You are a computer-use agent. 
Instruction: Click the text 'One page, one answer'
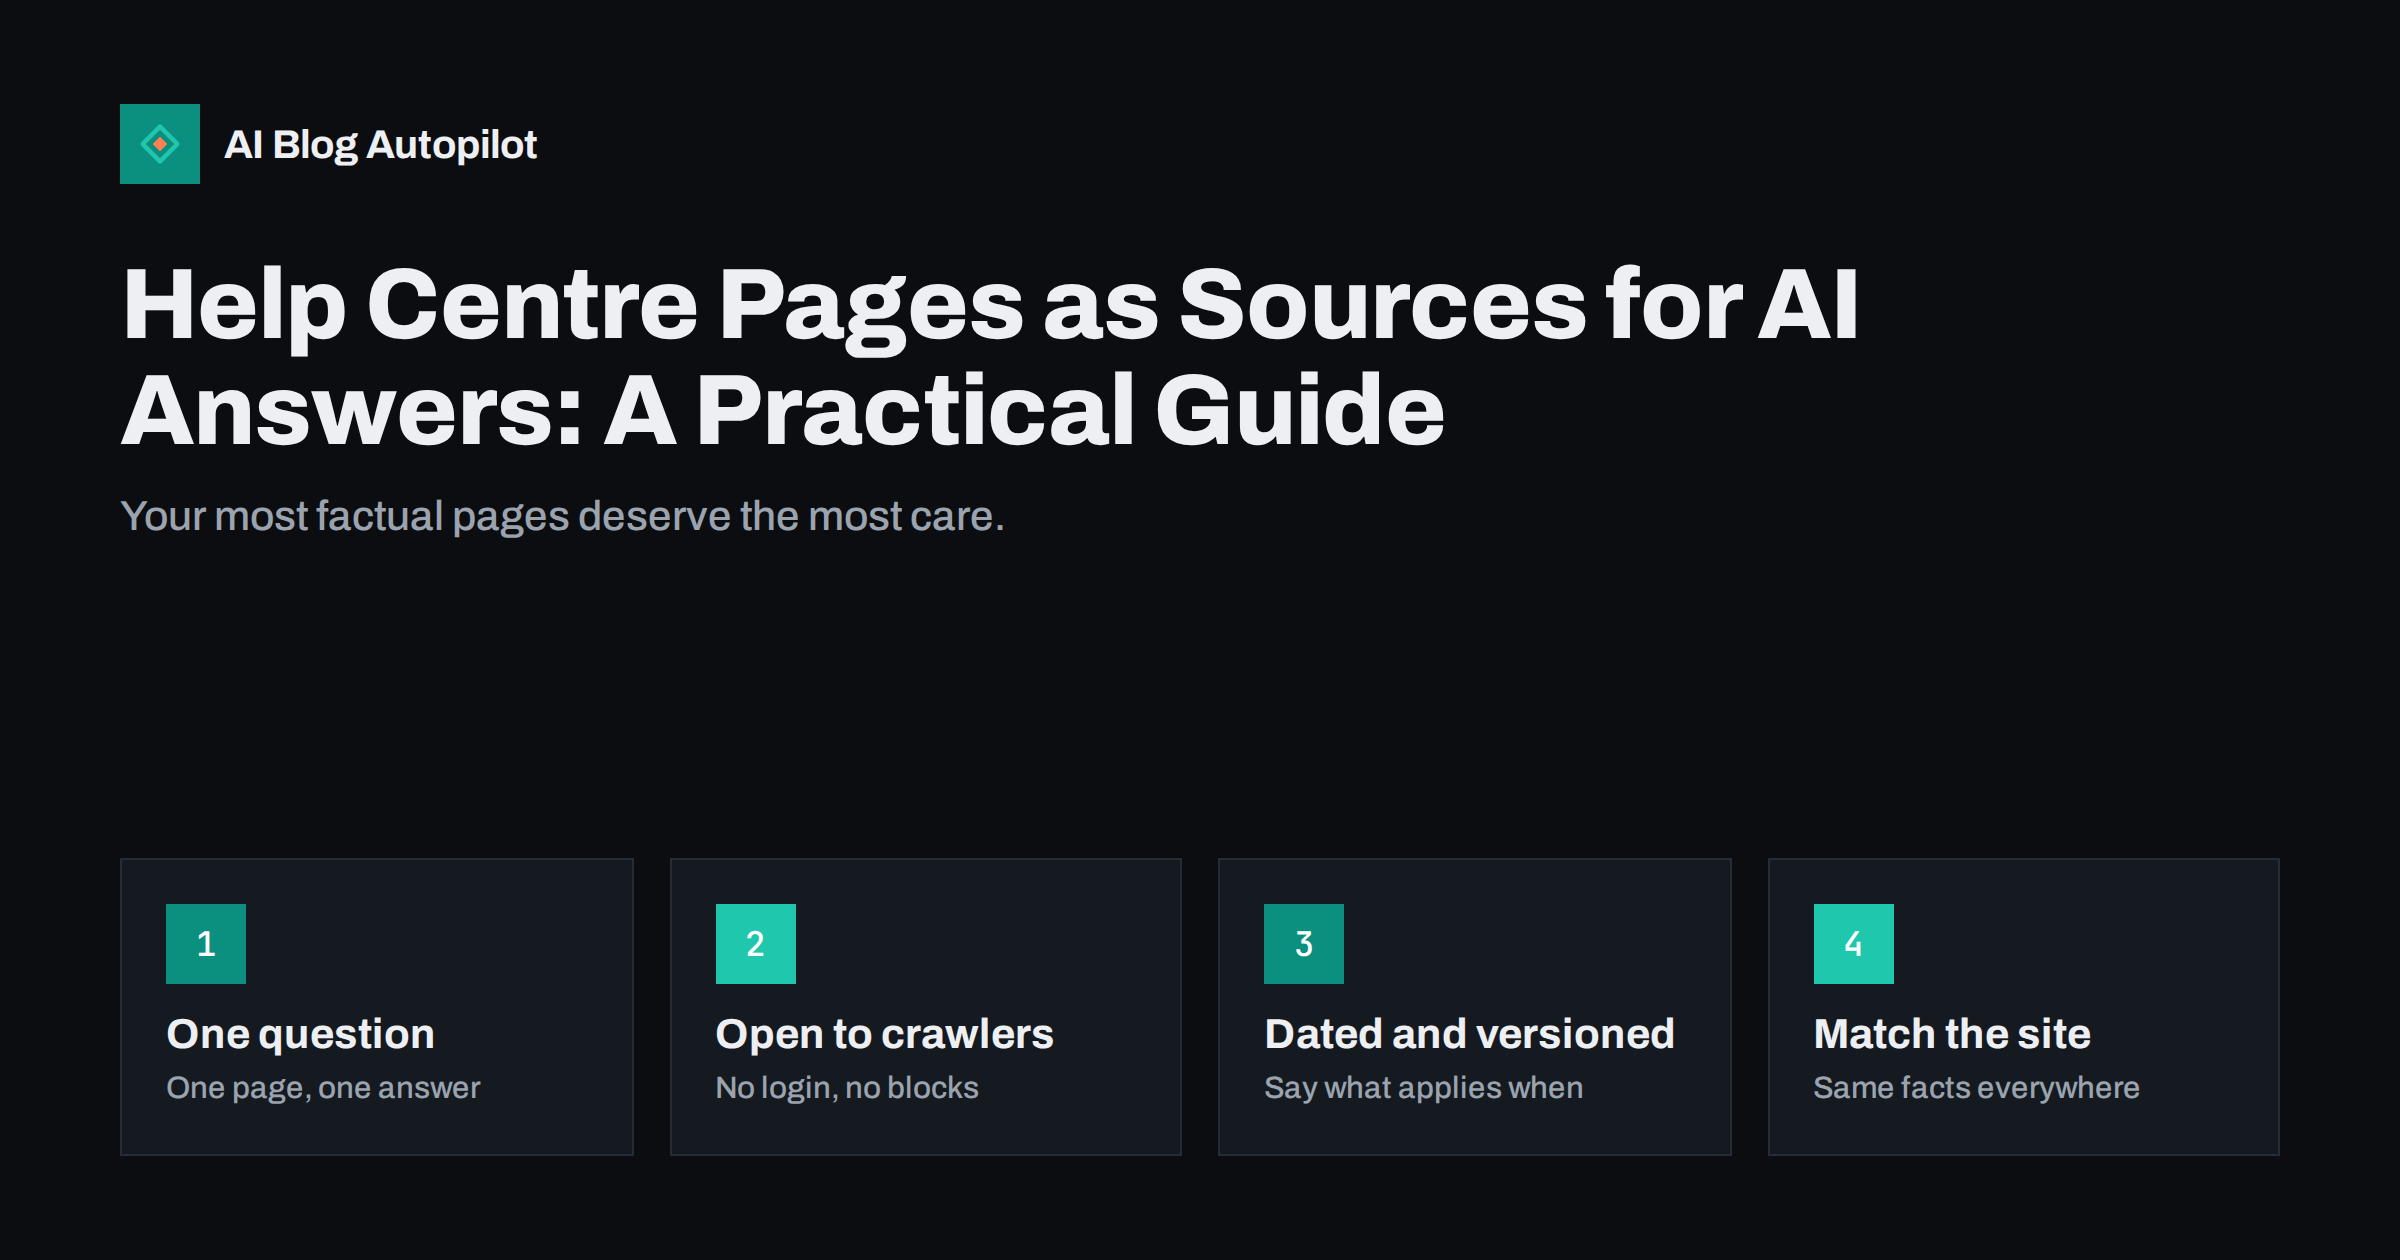click(324, 1088)
